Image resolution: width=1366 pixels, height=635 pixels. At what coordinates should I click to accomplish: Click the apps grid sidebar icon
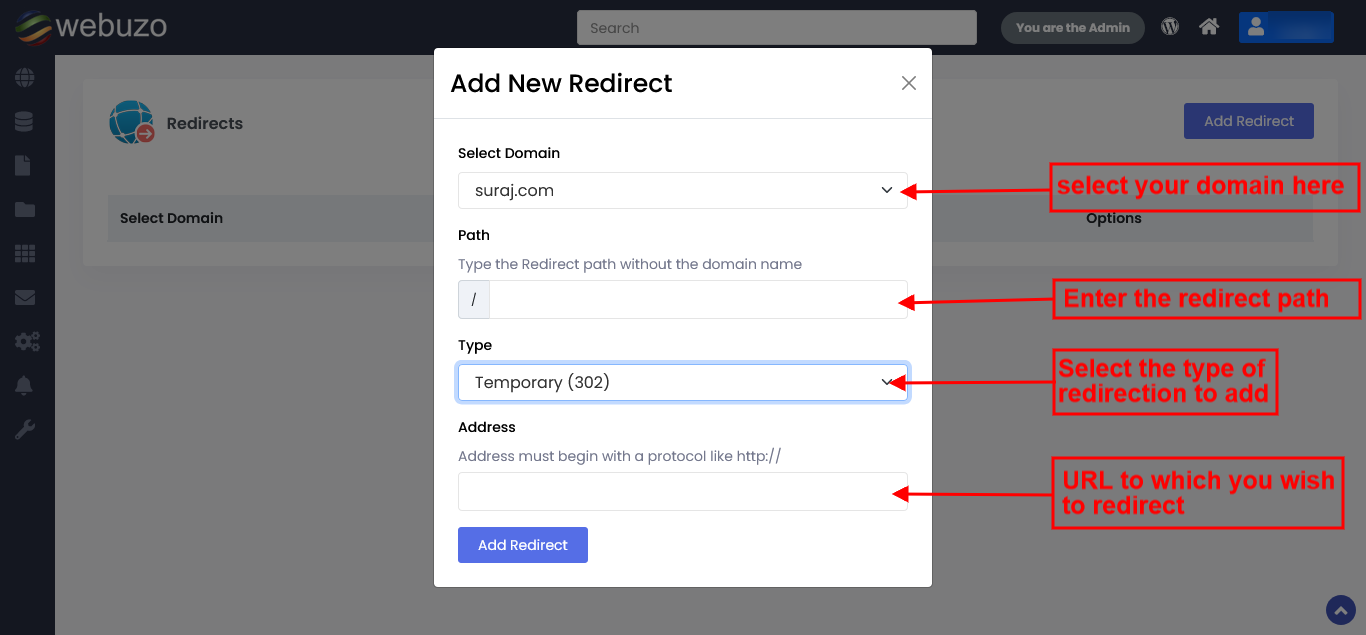point(24,253)
